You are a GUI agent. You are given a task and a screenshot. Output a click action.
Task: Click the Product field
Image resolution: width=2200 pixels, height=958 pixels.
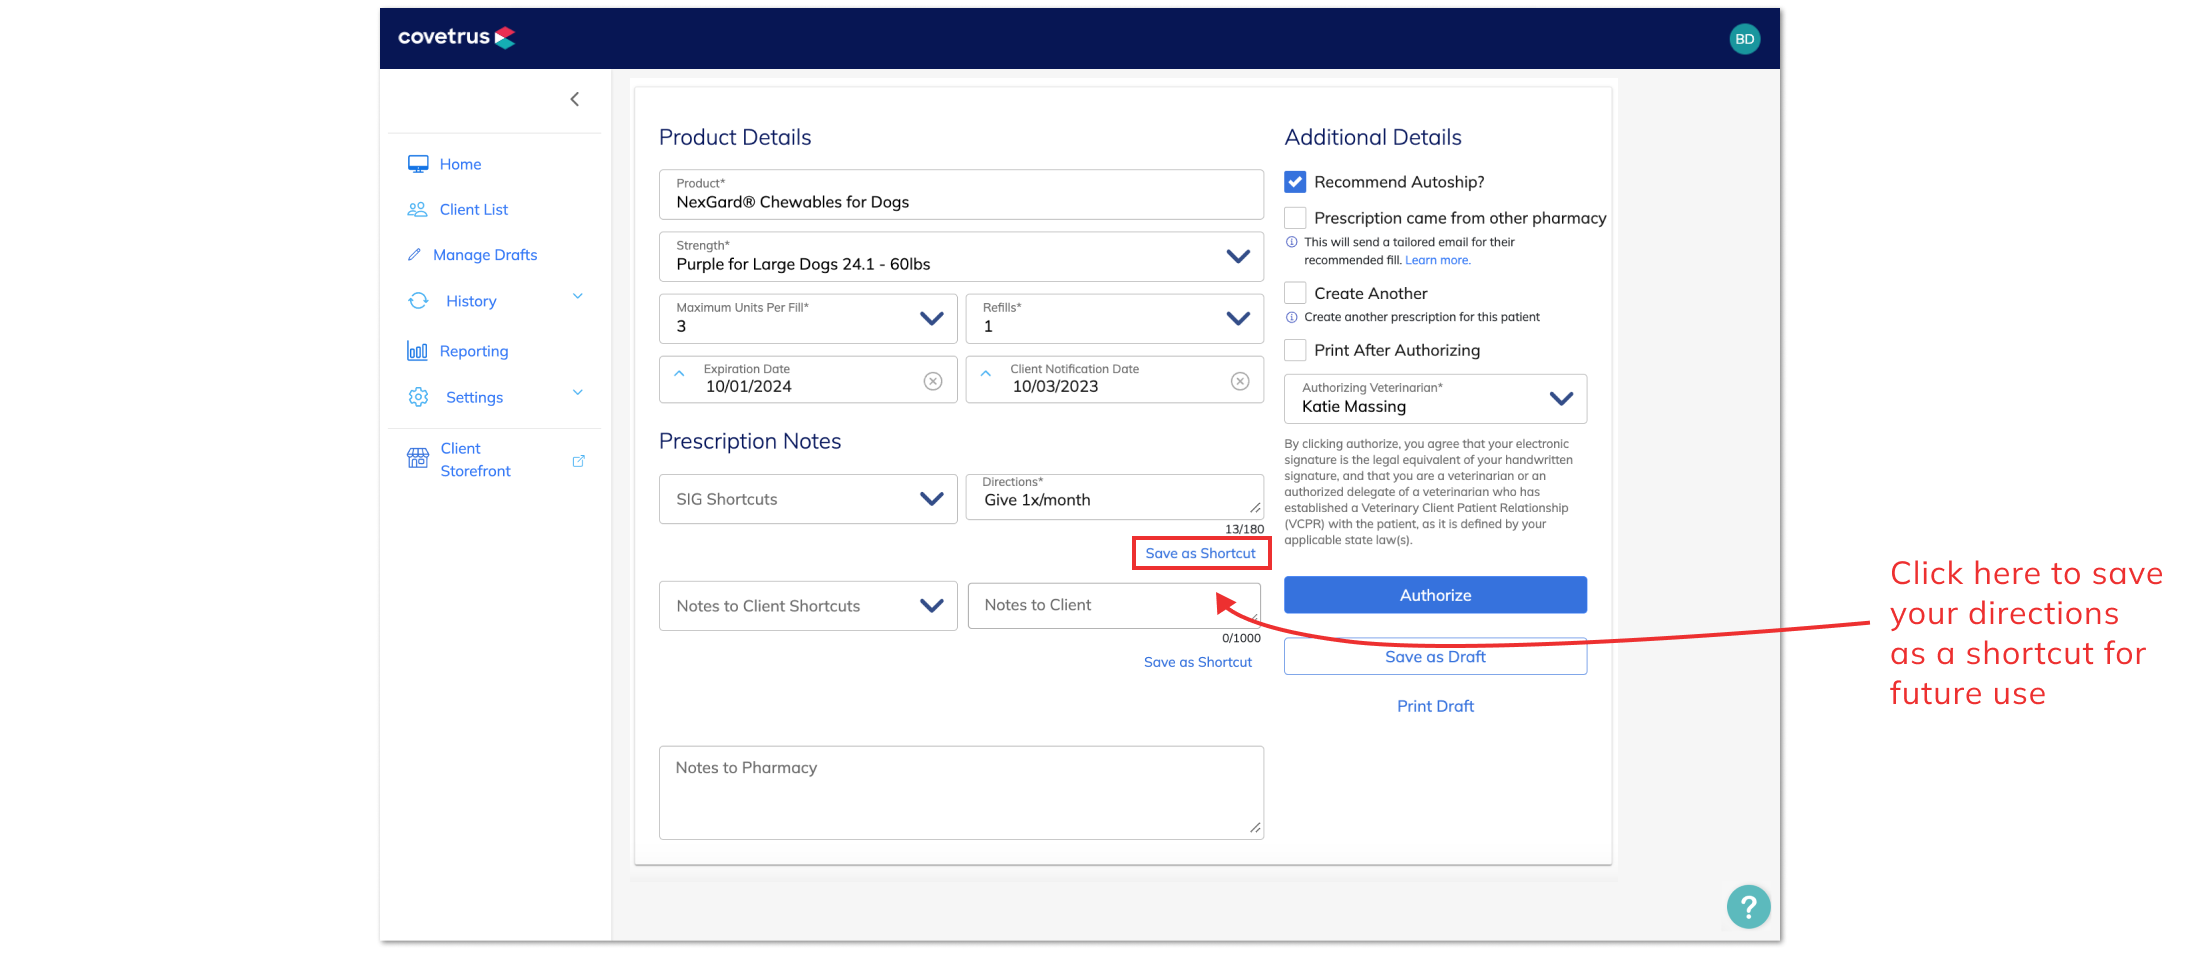[x=961, y=195]
